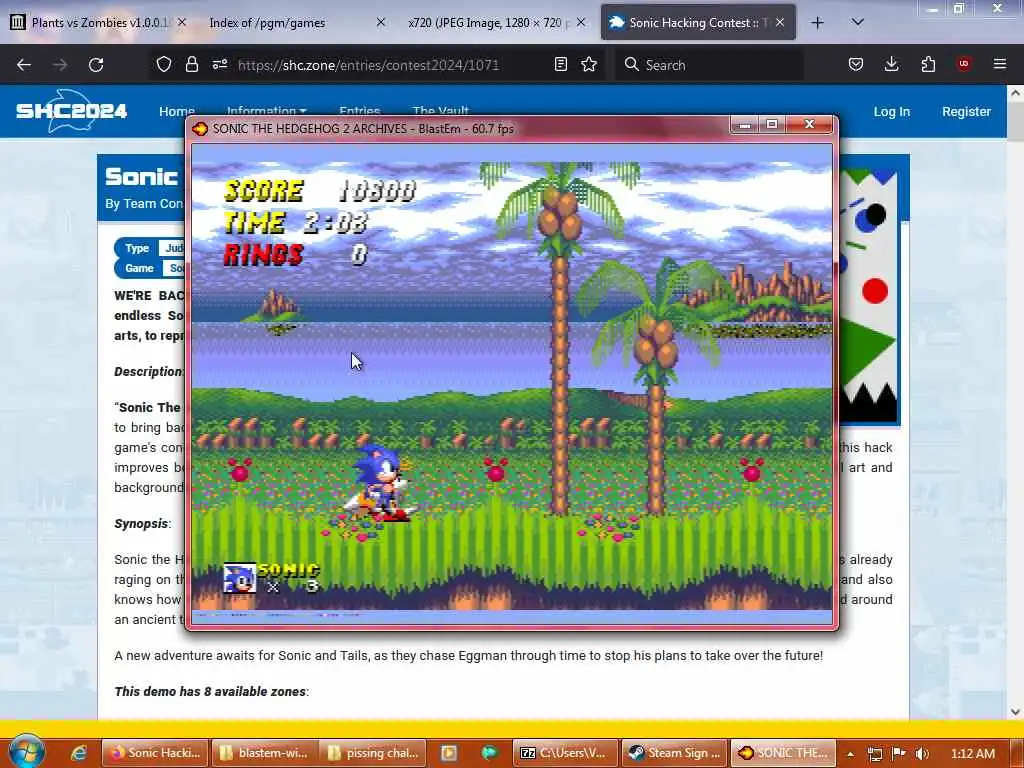Go back using the browser back arrow
The width and height of the screenshot is (1024, 768).
pyautogui.click(x=24, y=65)
